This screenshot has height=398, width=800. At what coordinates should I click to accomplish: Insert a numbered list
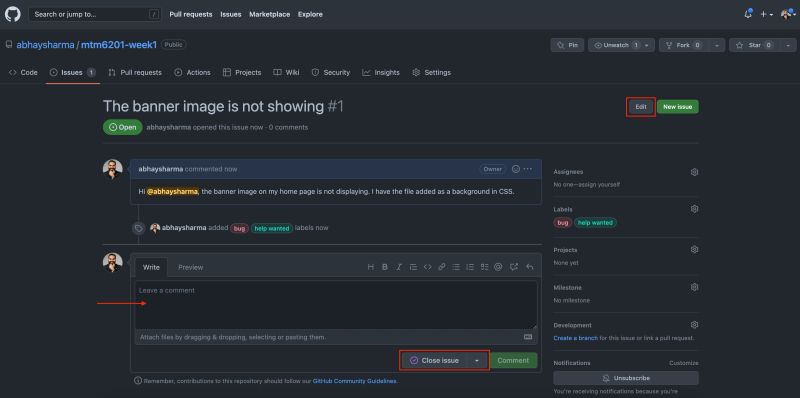tap(470, 267)
